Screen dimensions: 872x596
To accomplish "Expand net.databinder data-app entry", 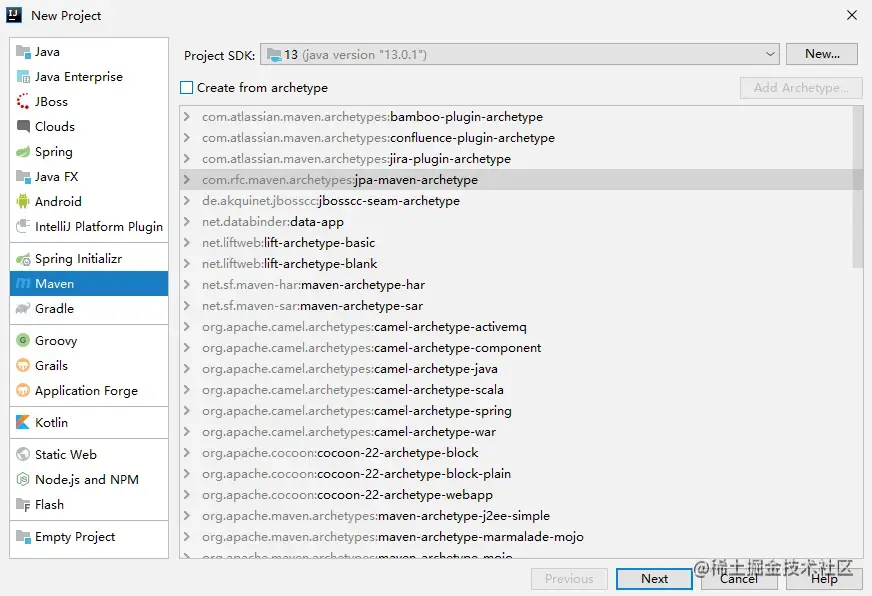I will tap(187, 222).
